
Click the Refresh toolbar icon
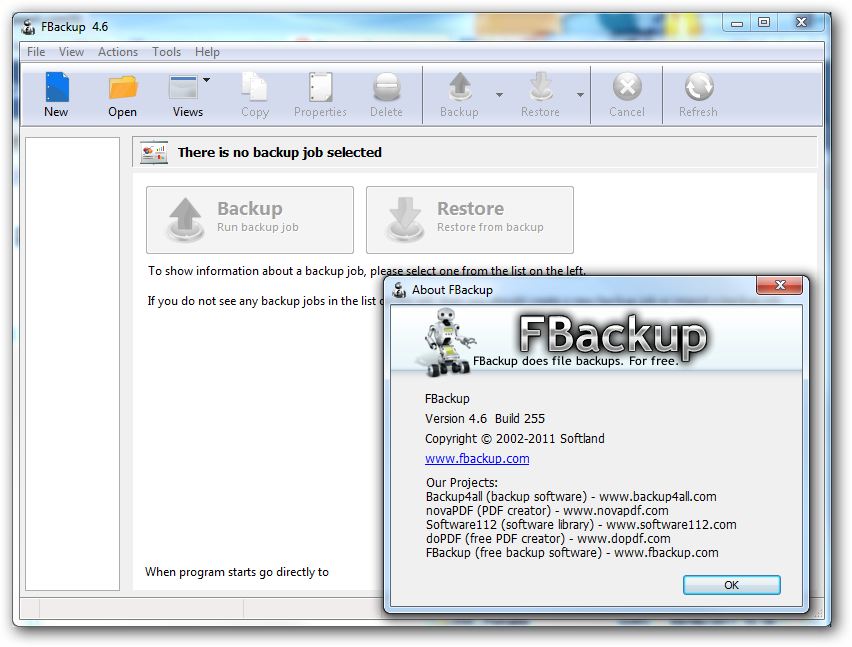click(699, 87)
